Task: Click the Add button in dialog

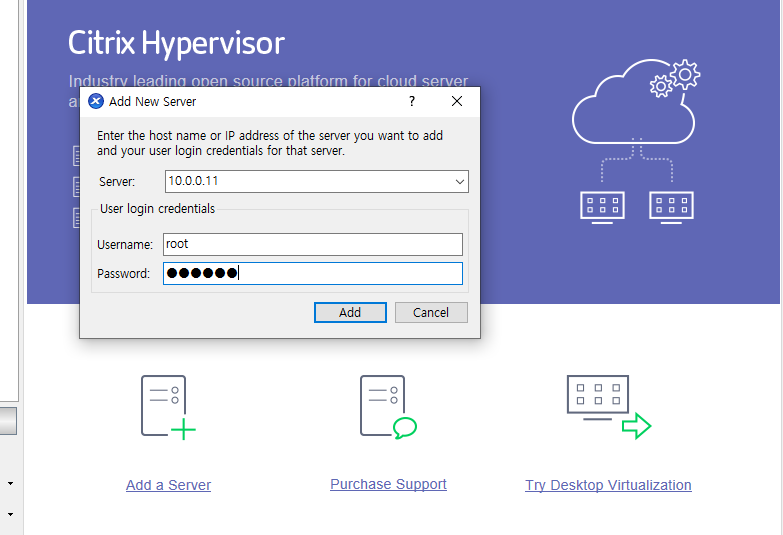Action: coord(350,312)
